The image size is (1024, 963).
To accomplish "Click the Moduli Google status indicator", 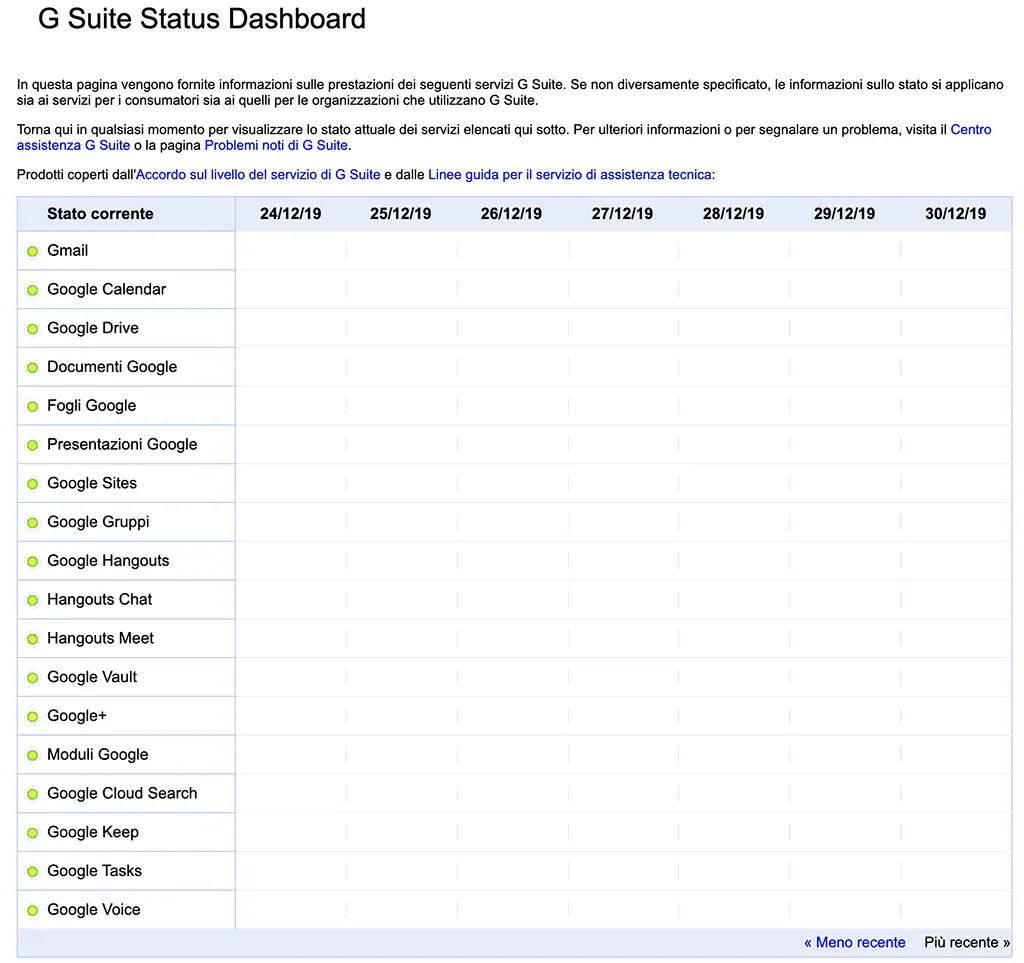I will pos(32,755).
